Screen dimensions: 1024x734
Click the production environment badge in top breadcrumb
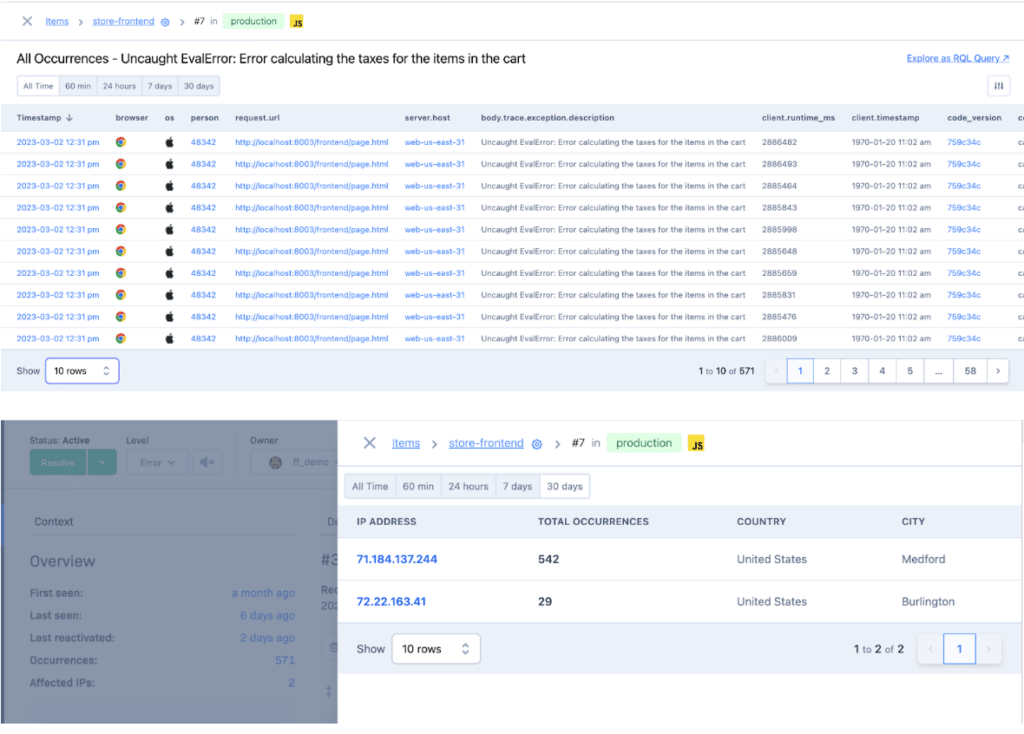[253, 21]
